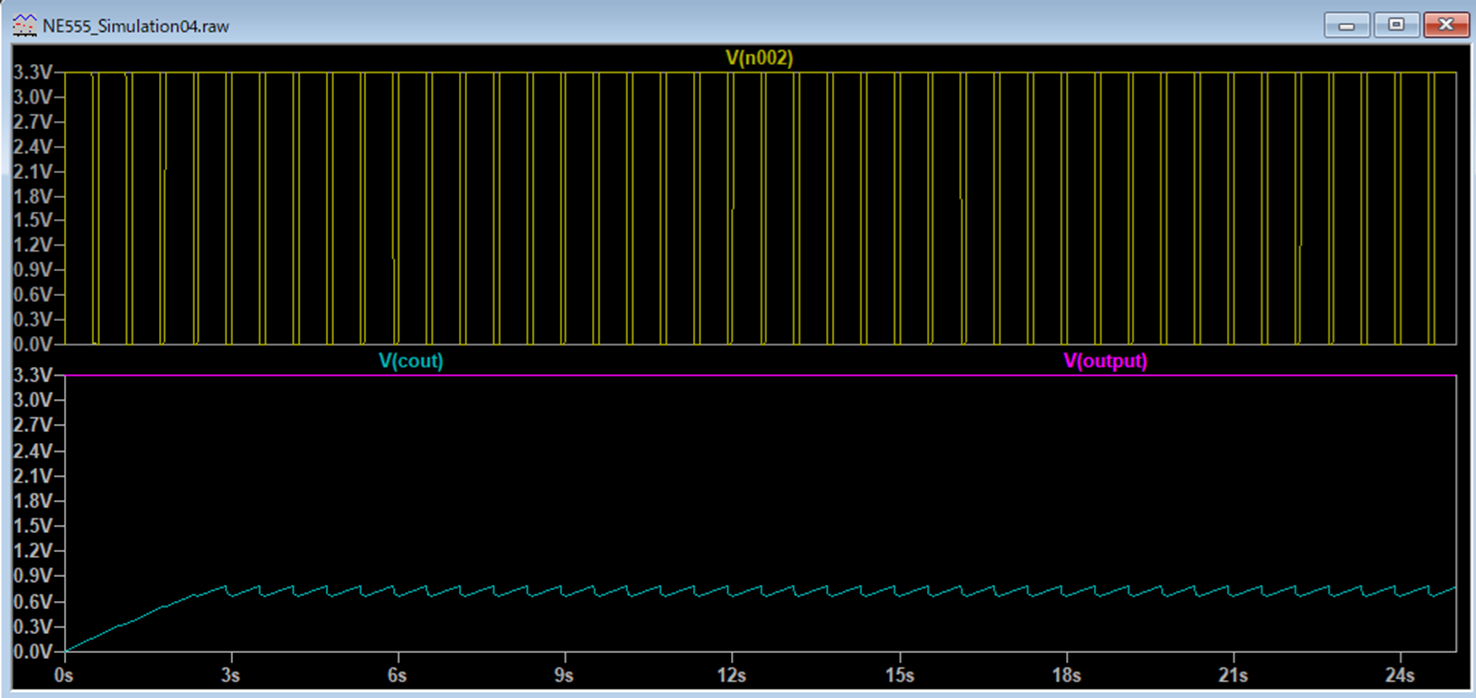Minimize the NE555_Simulation04.raw window
Image resolution: width=1476 pixels, height=698 pixels.
click(1346, 25)
